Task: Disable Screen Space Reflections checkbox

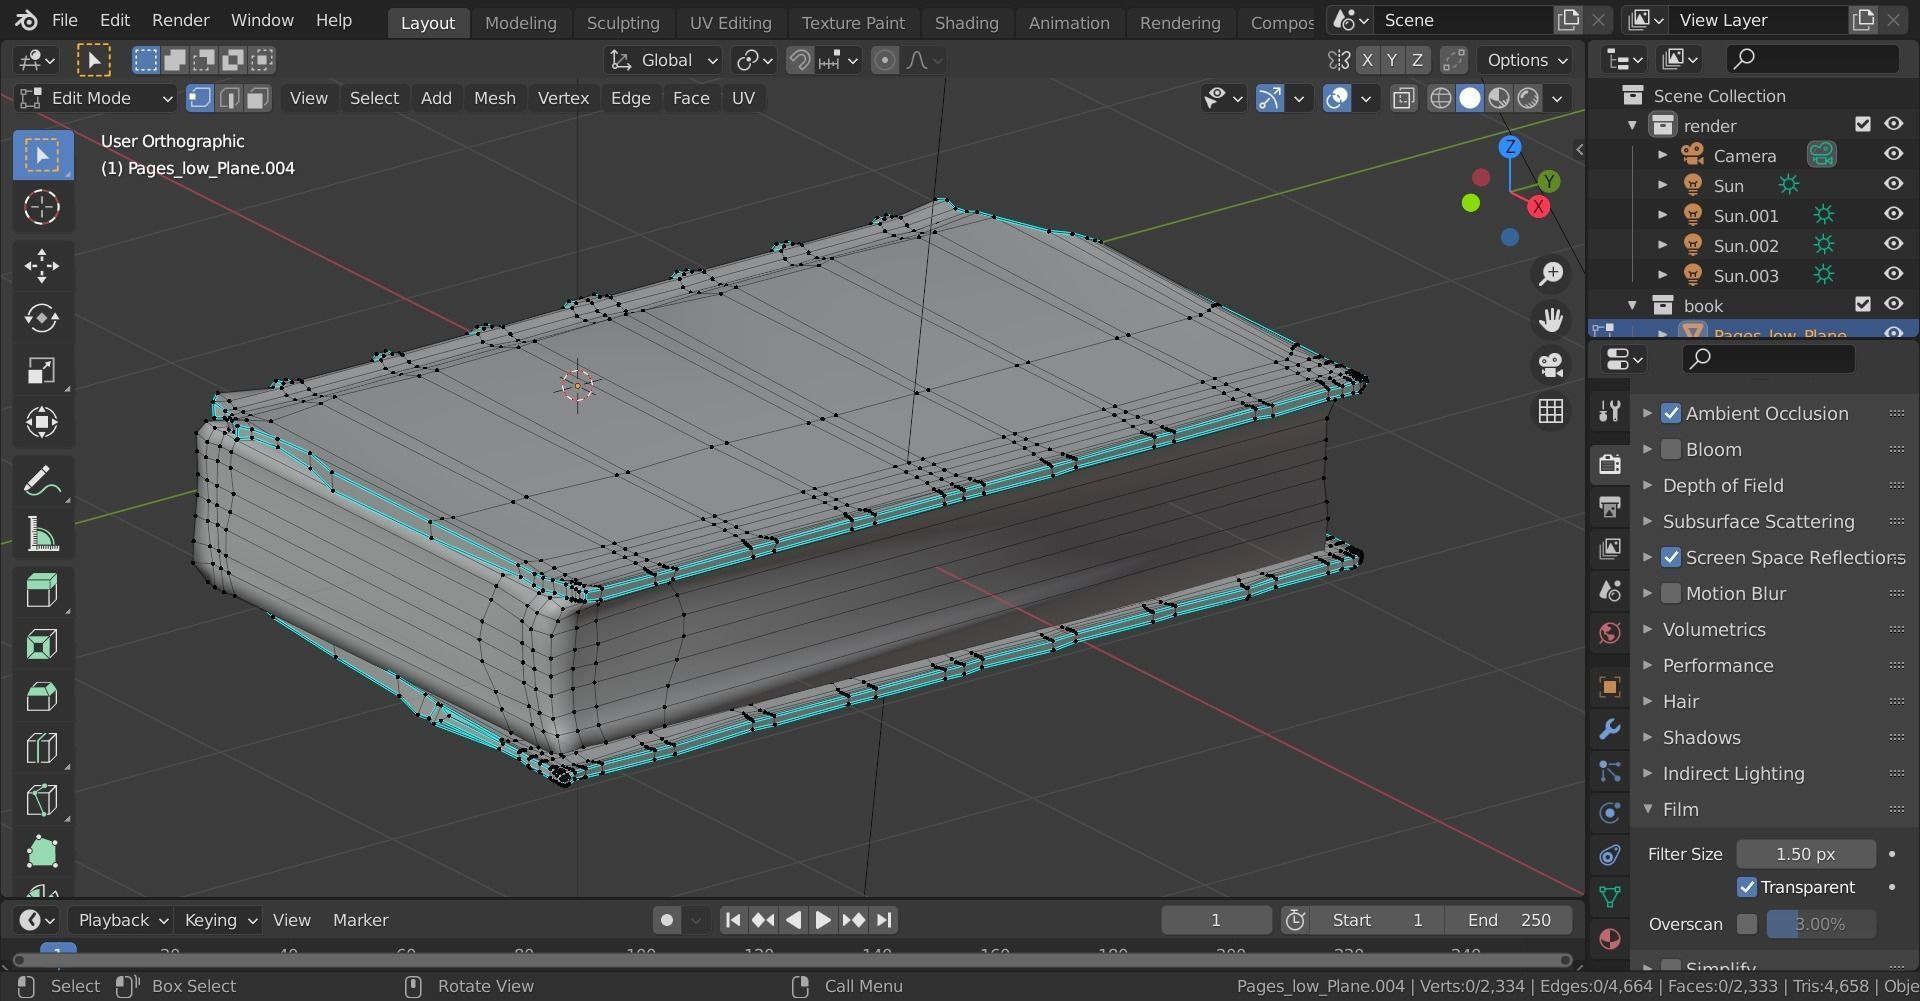Action: [1671, 557]
